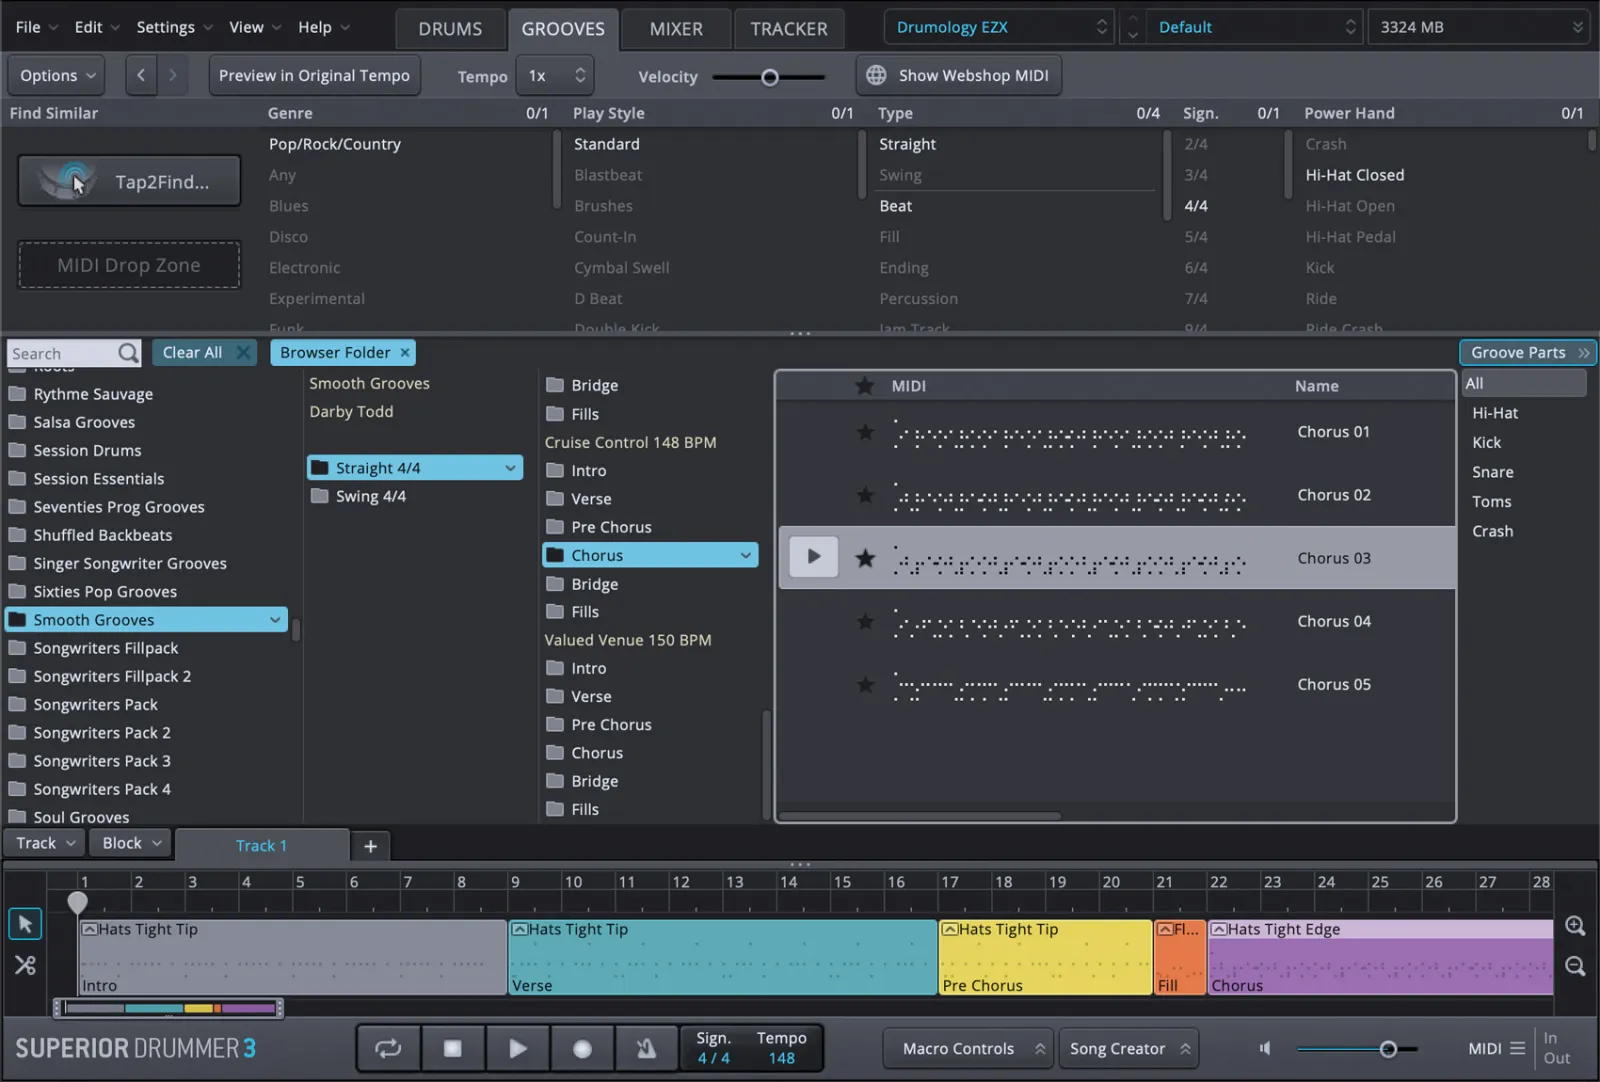
Task: Click the Tap2Find button label
Action: tap(162, 182)
